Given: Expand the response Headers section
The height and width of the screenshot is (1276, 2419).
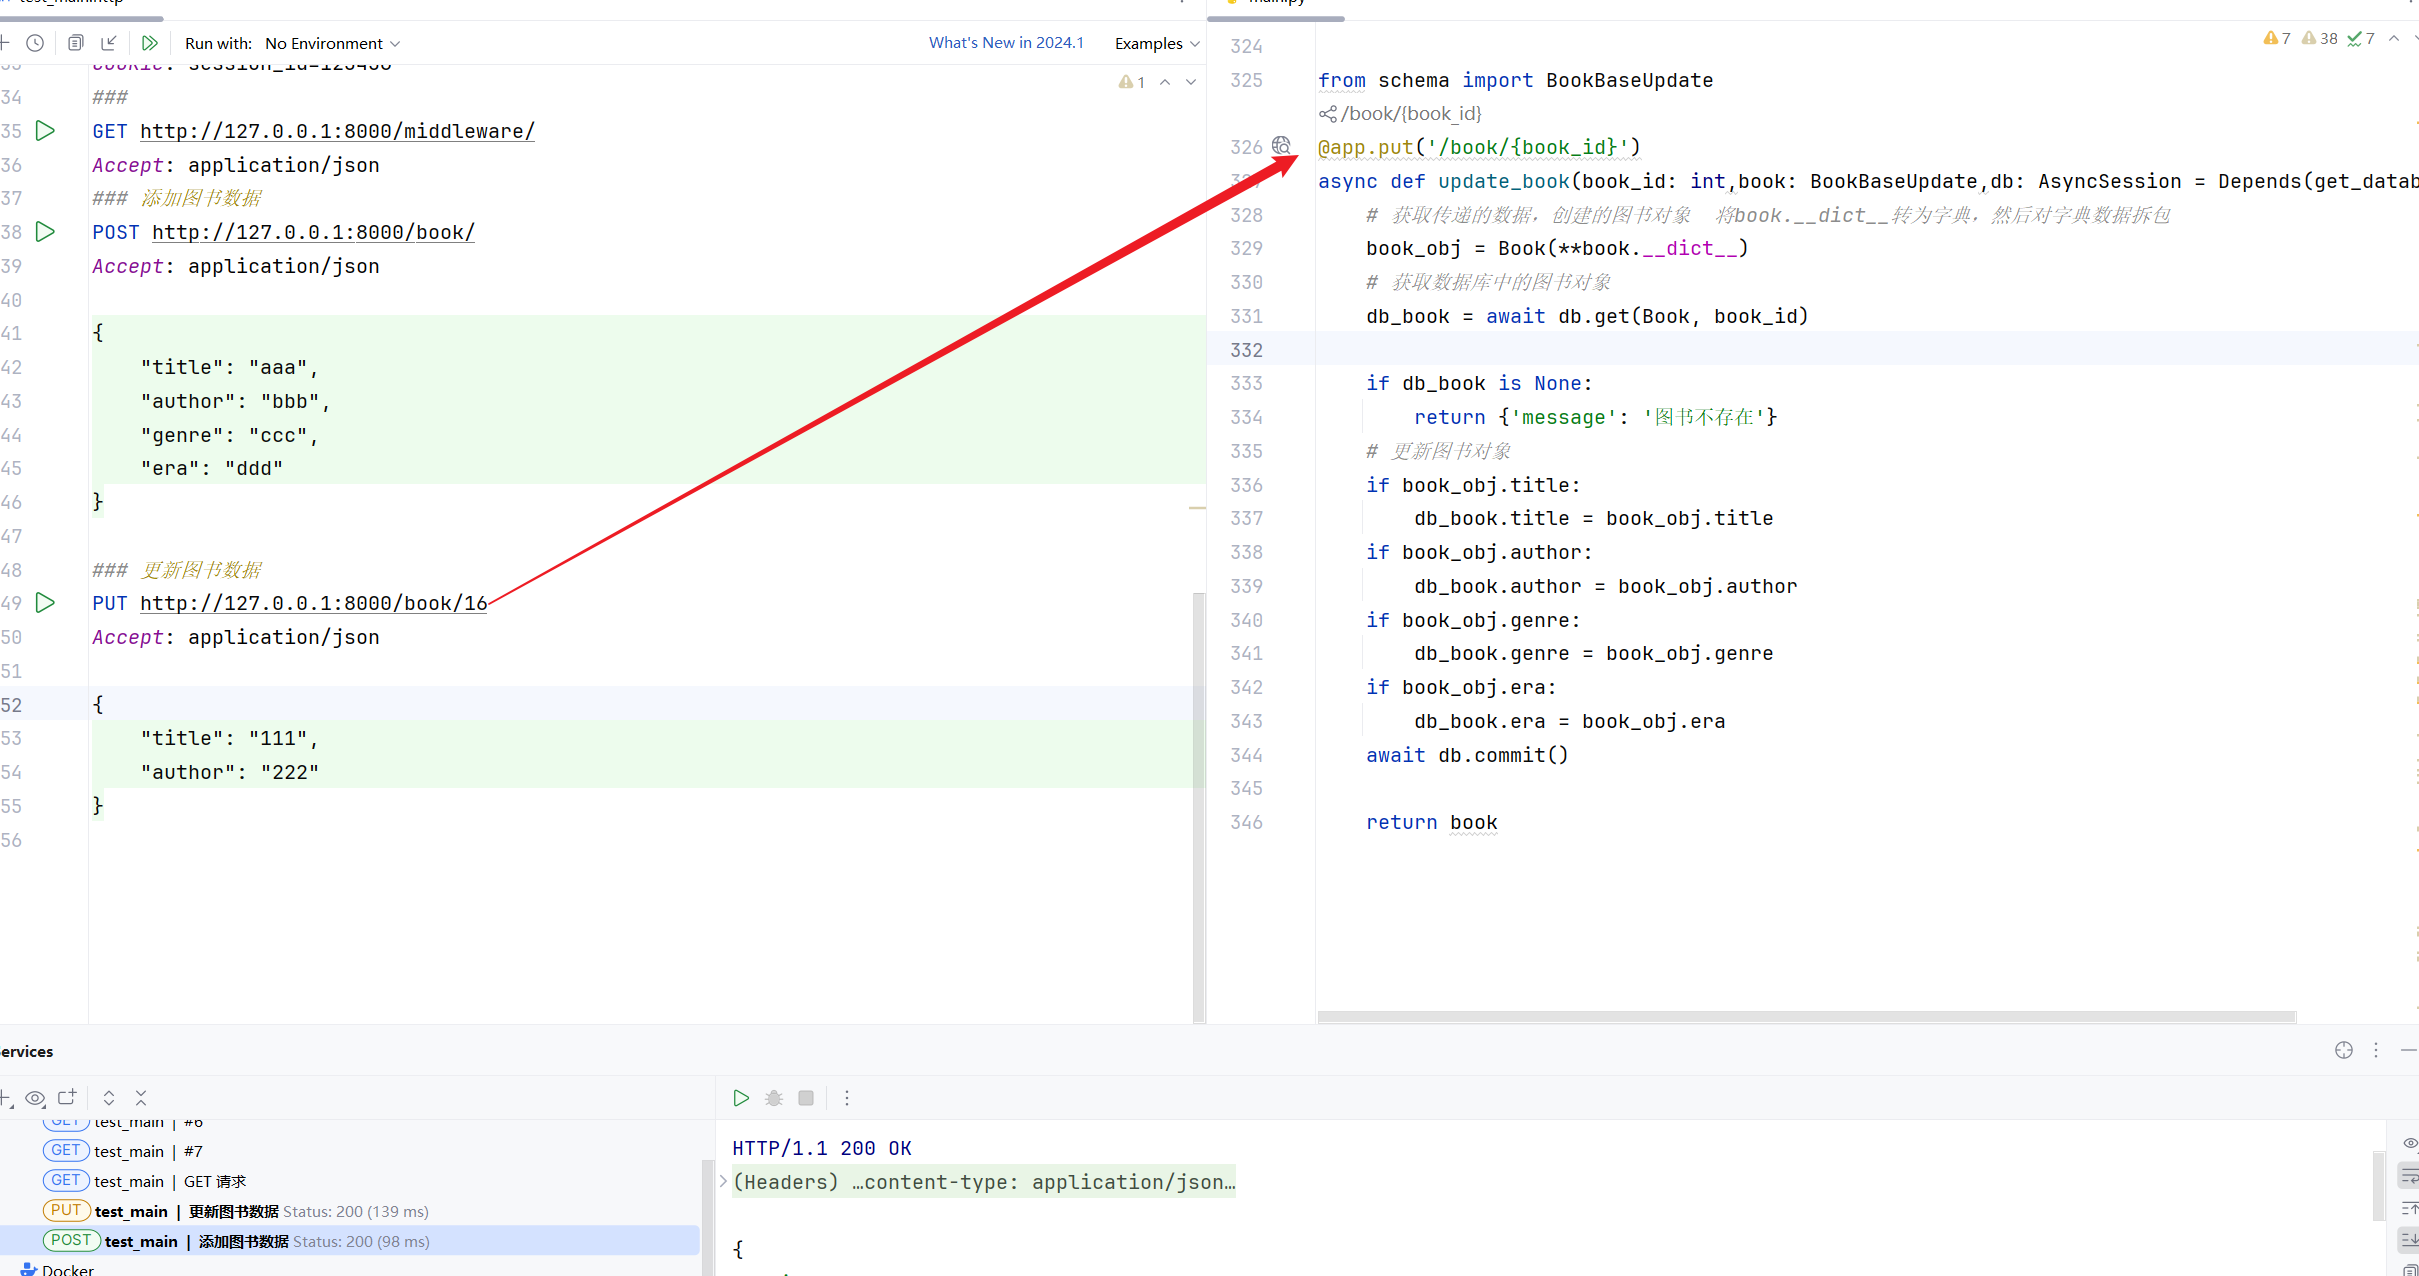Looking at the screenshot, I should point(723,1181).
